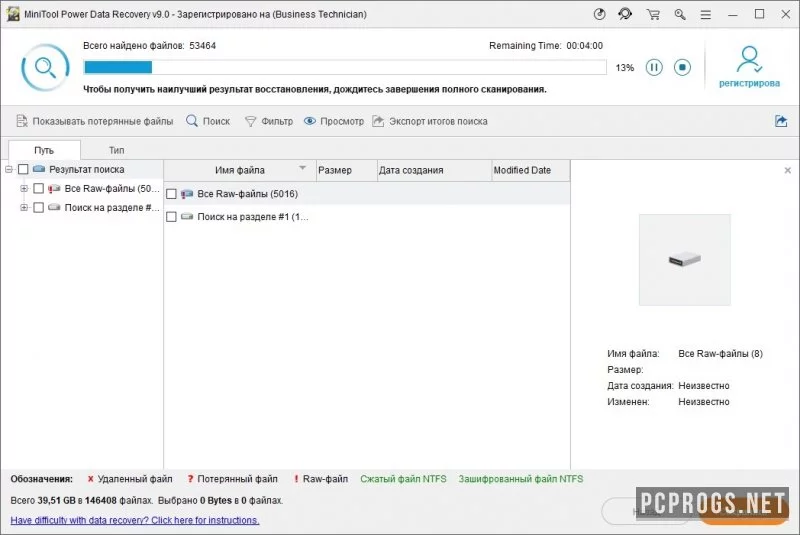
Task: Click the key register icon in title bar
Action: click(680, 14)
